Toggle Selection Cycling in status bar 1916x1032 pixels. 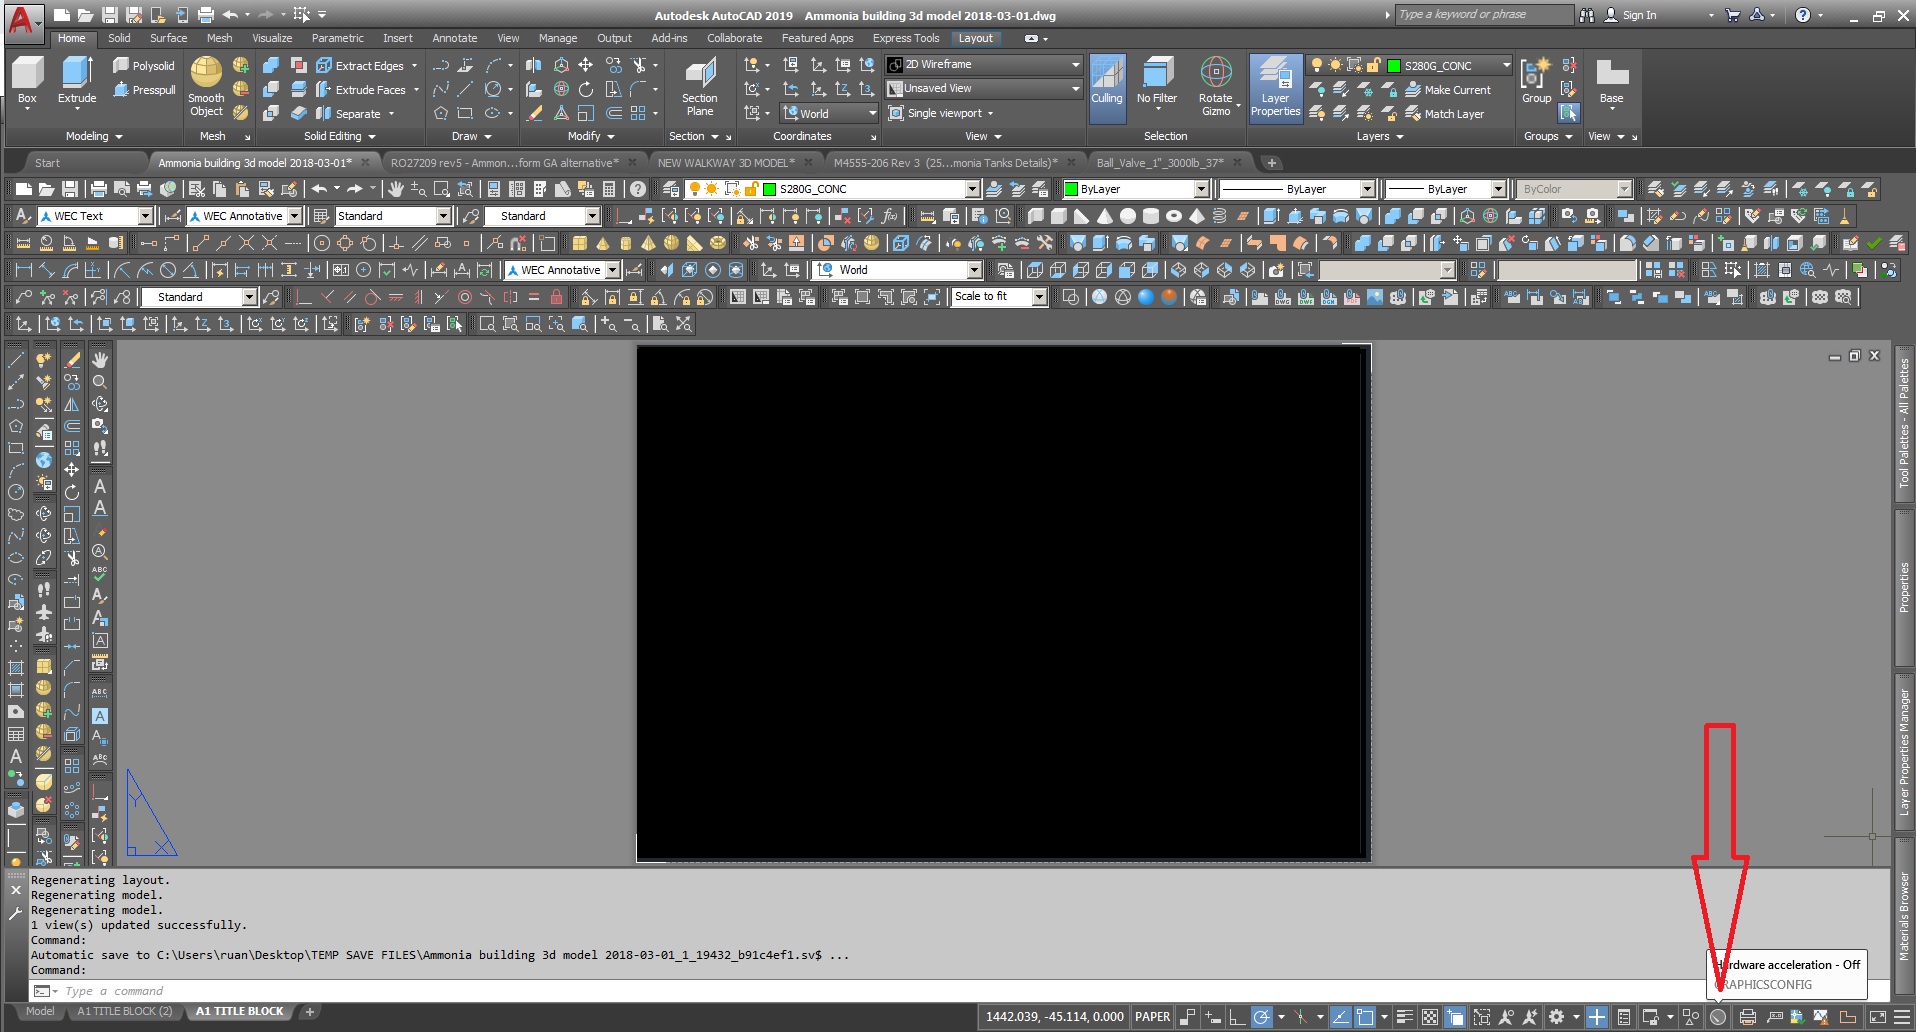click(x=1455, y=1017)
